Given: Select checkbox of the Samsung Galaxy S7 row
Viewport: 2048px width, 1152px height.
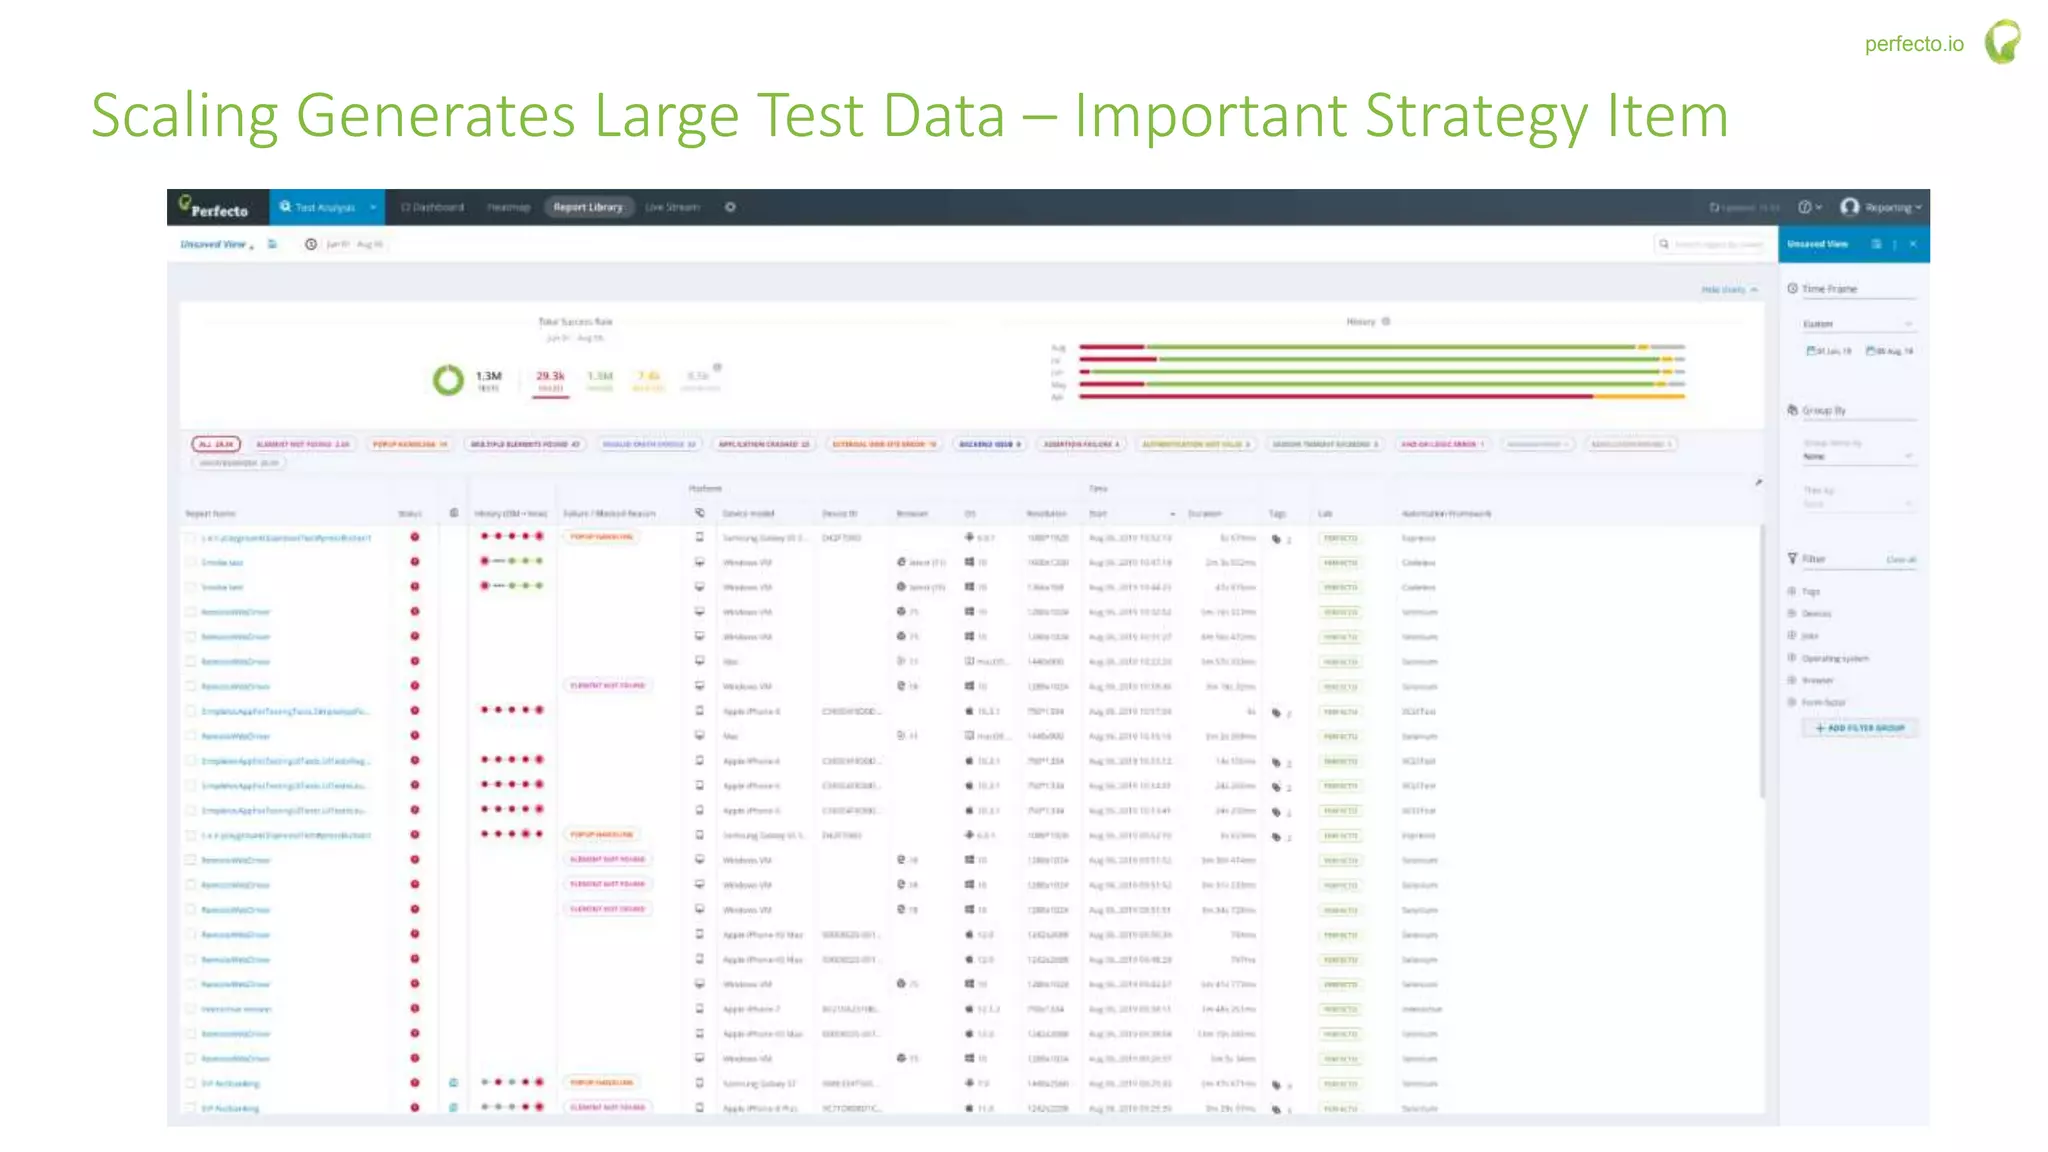Looking at the screenshot, I should tap(190, 1083).
